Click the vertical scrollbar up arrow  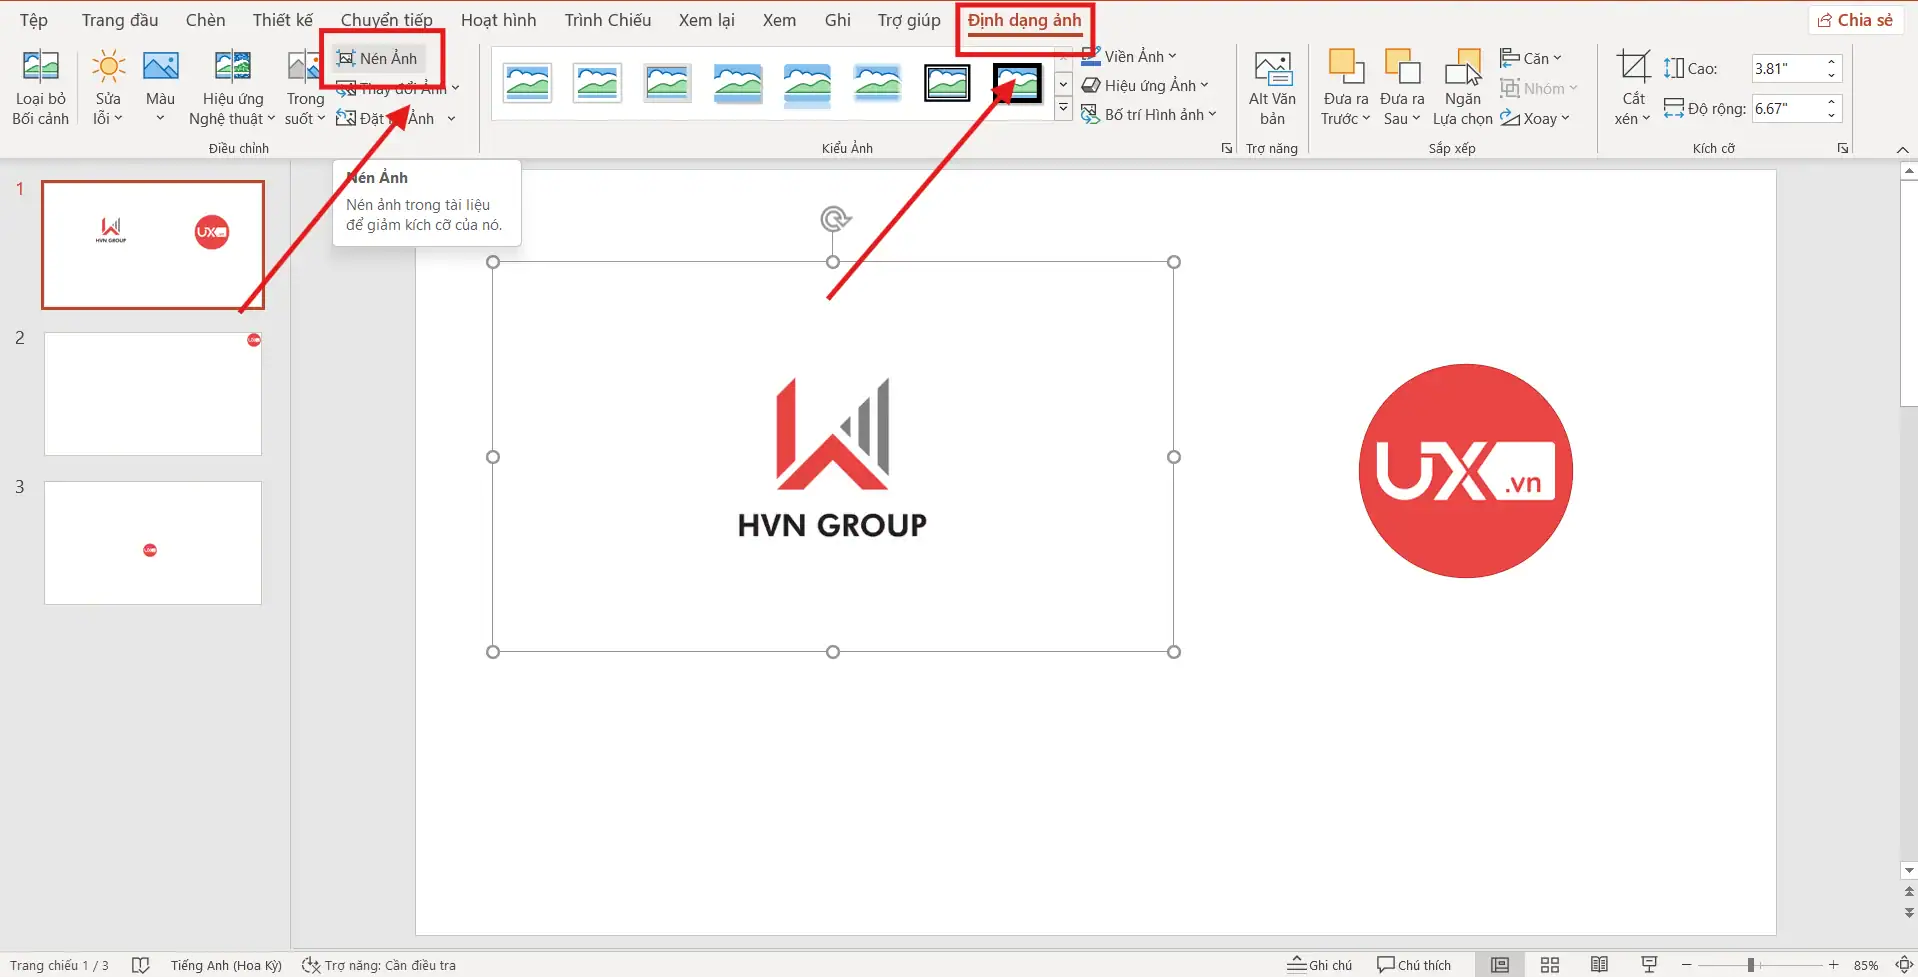[1909, 172]
